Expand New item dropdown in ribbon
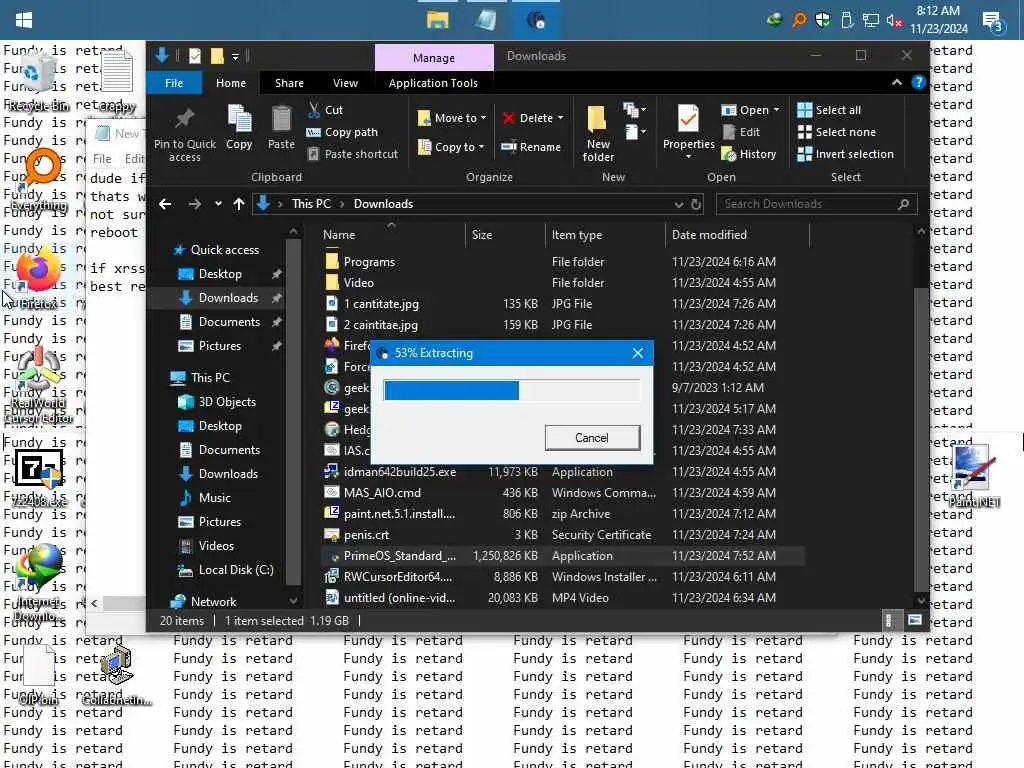Screen dimensions: 1024x768 click(x=634, y=110)
